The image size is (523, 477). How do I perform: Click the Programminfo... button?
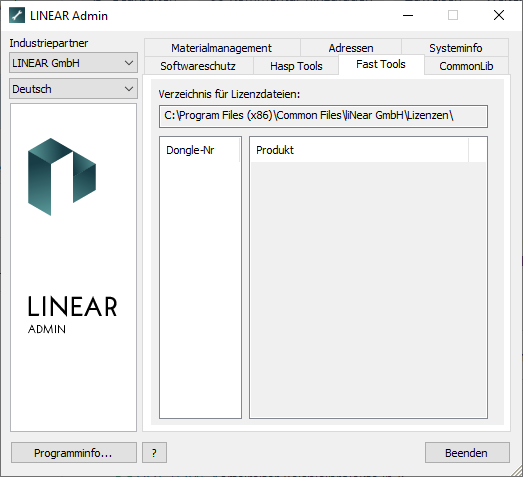[74, 453]
